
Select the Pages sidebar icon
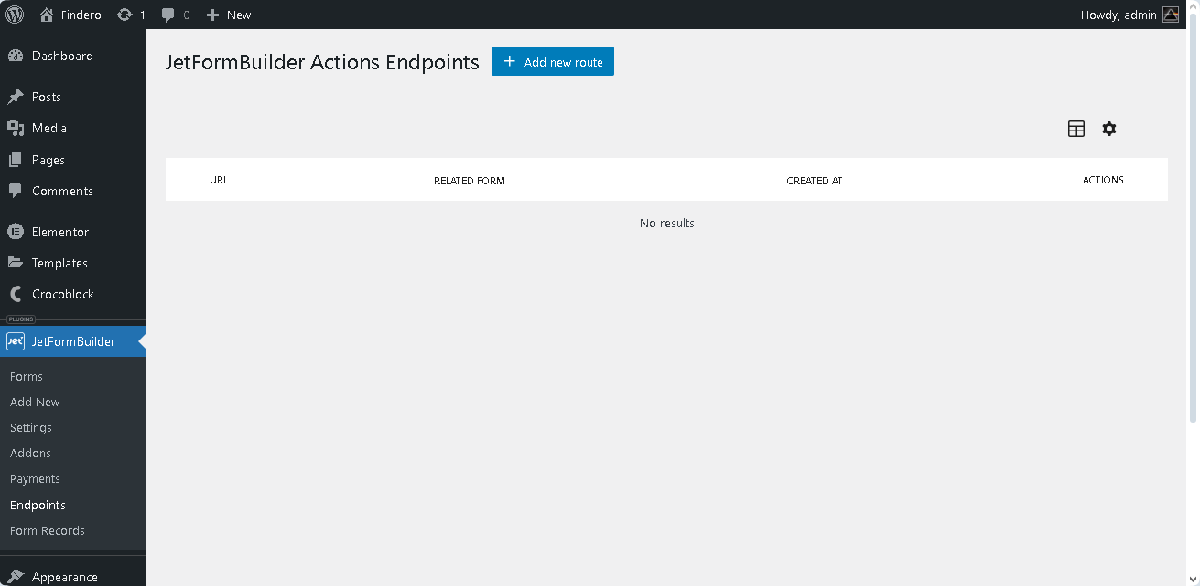(x=14, y=159)
